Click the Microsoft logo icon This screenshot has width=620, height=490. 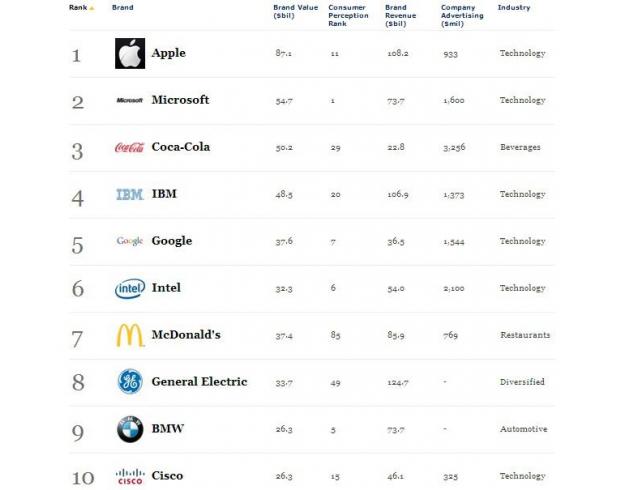130,100
